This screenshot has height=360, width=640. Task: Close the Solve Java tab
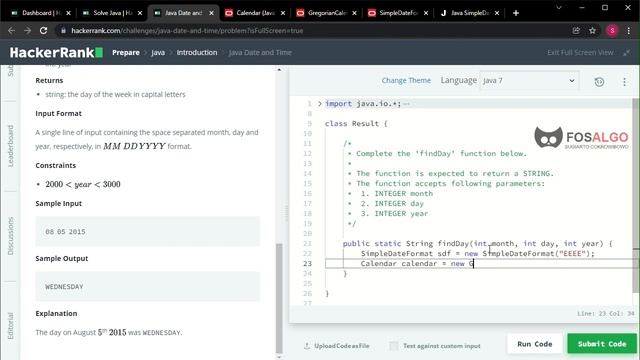[x=140, y=13]
